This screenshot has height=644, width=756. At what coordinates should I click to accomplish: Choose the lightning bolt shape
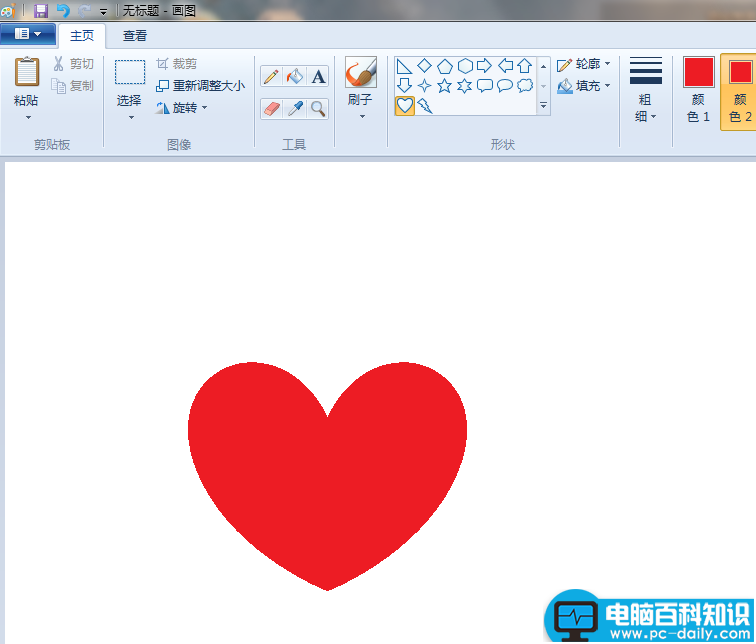point(425,106)
